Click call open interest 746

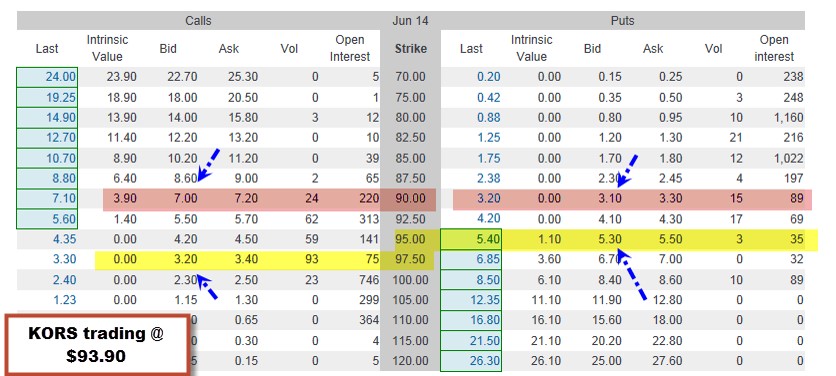pos(369,279)
